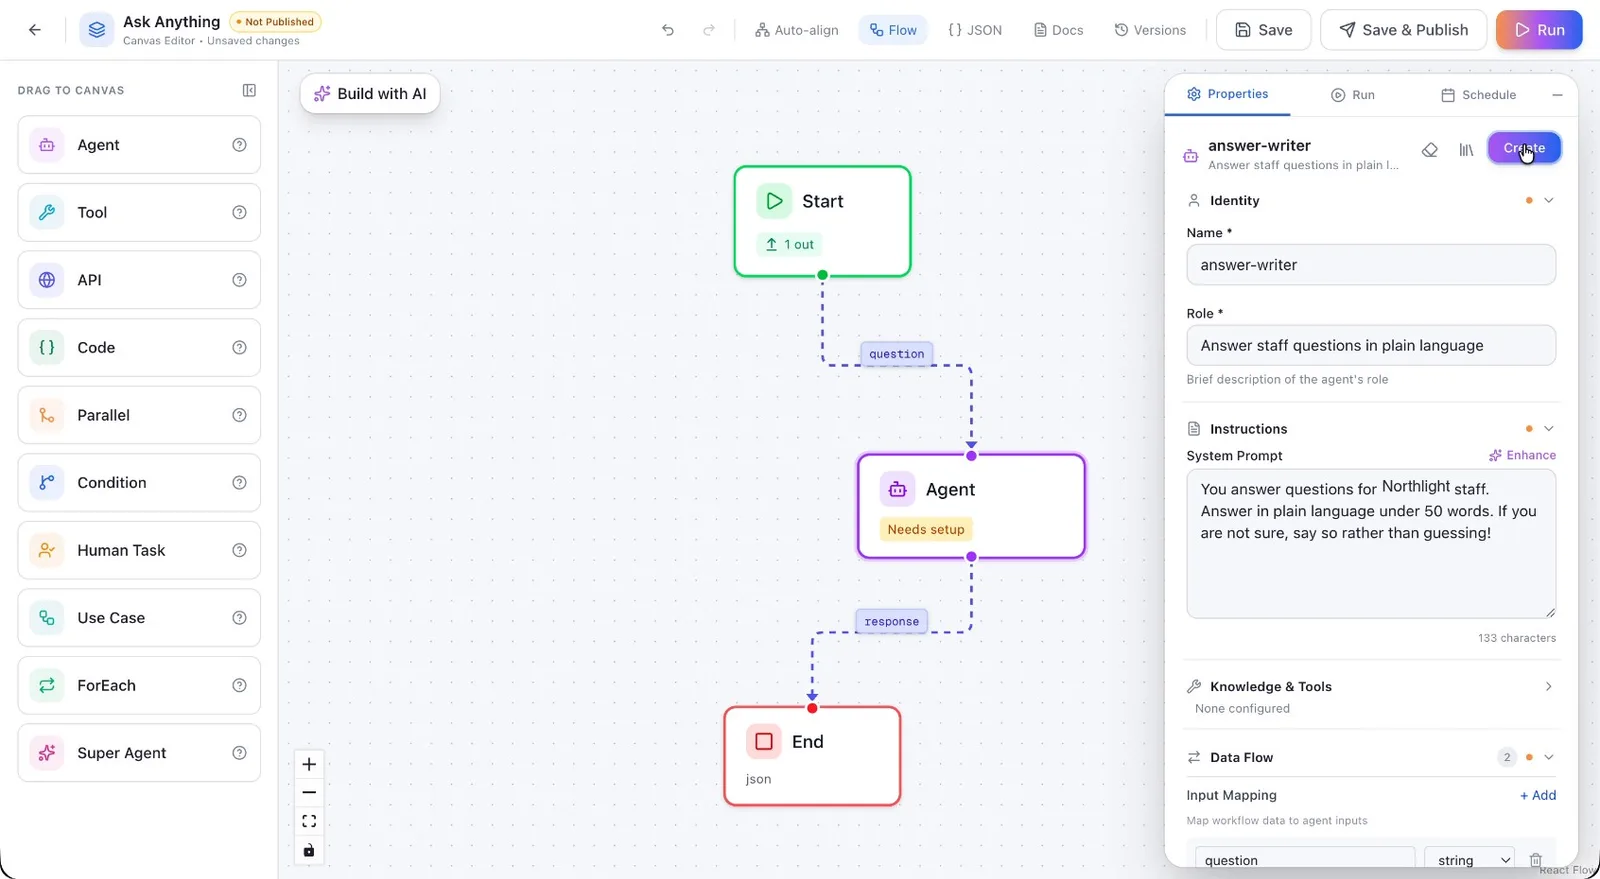This screenshot has width=1600, height=879.
Task: Collapse the Identity section
Action: coord(1548,200)
